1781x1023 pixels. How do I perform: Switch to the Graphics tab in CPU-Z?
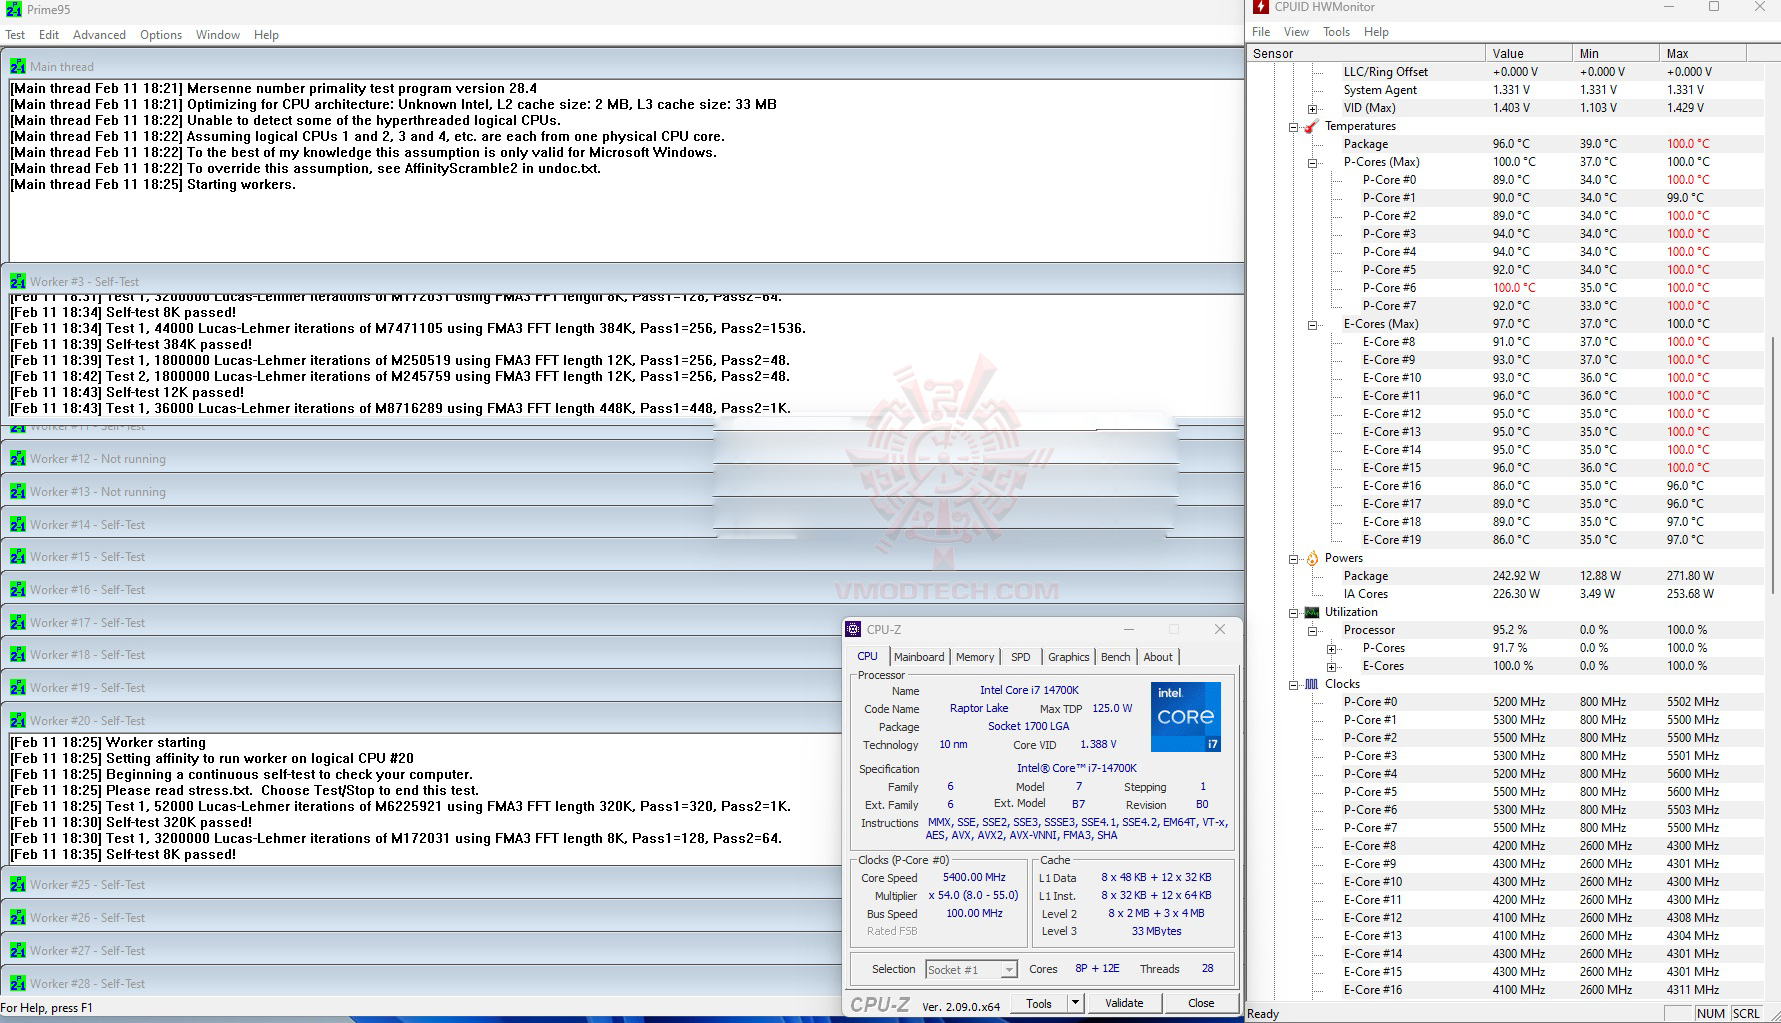(1068, 657)
